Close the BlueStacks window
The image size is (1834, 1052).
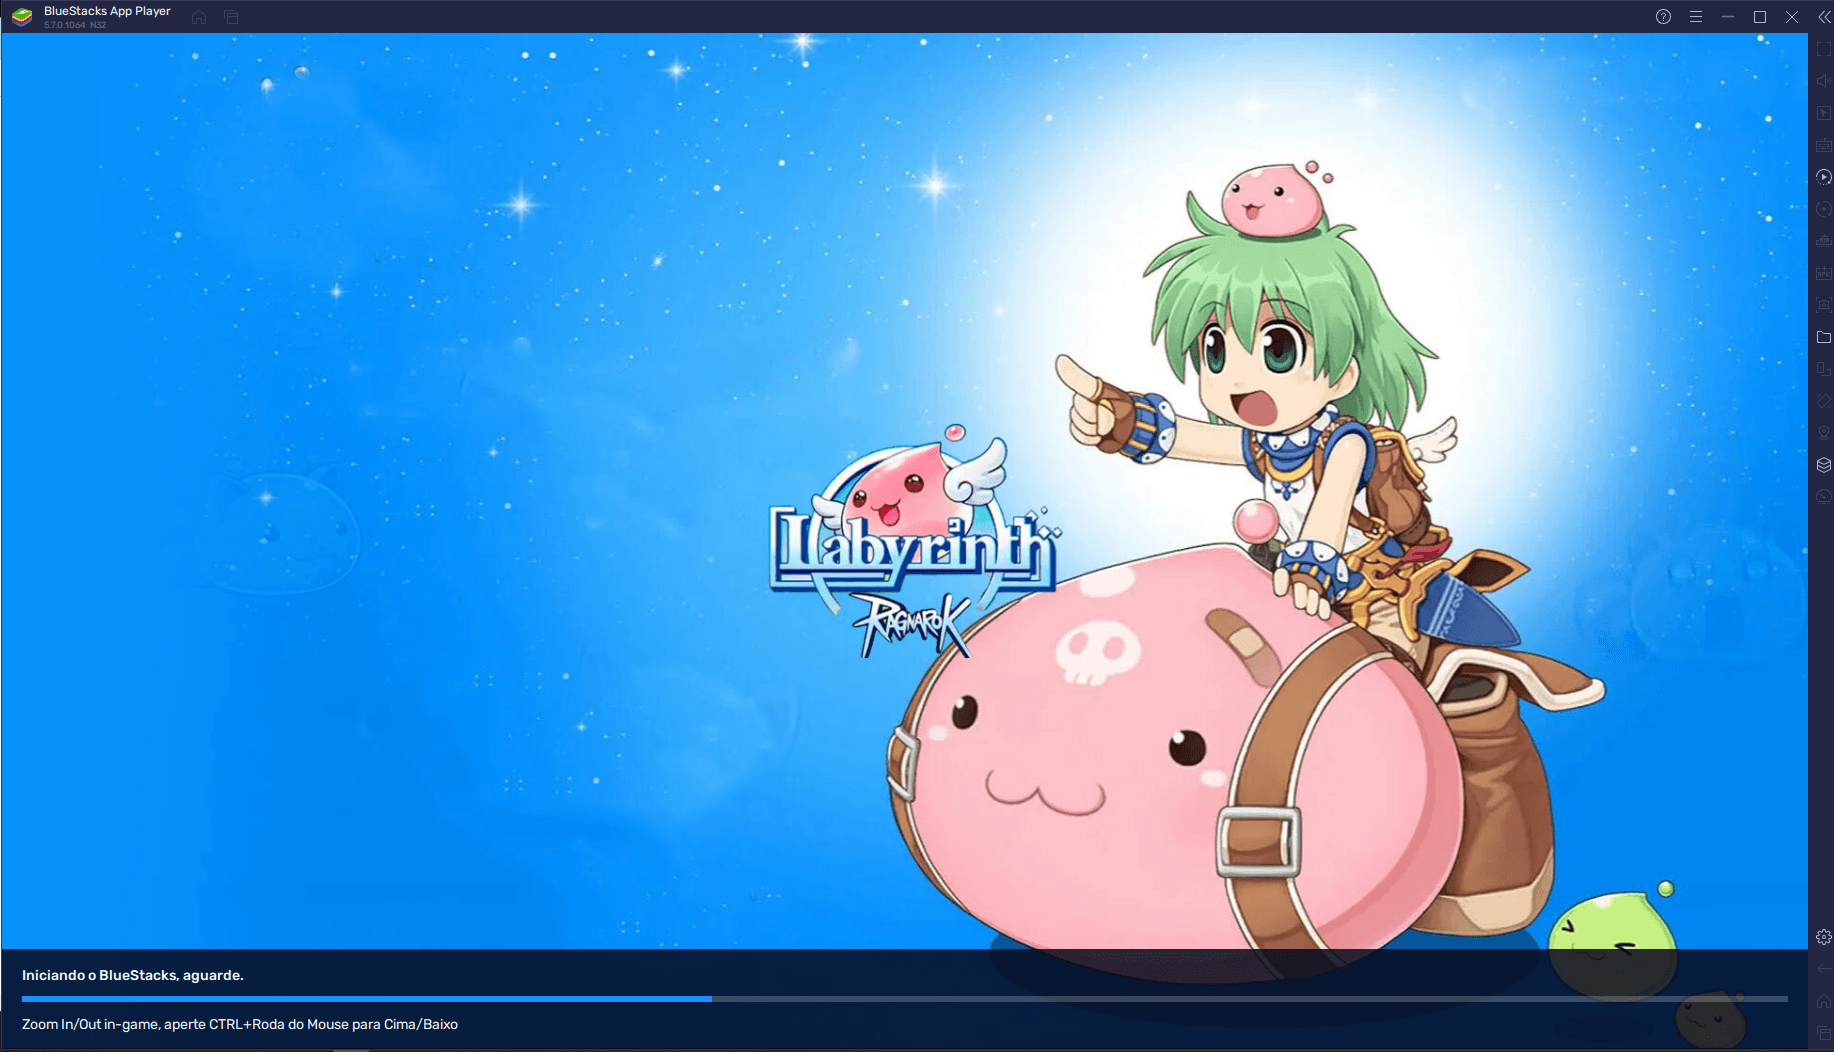point(1792,17)
